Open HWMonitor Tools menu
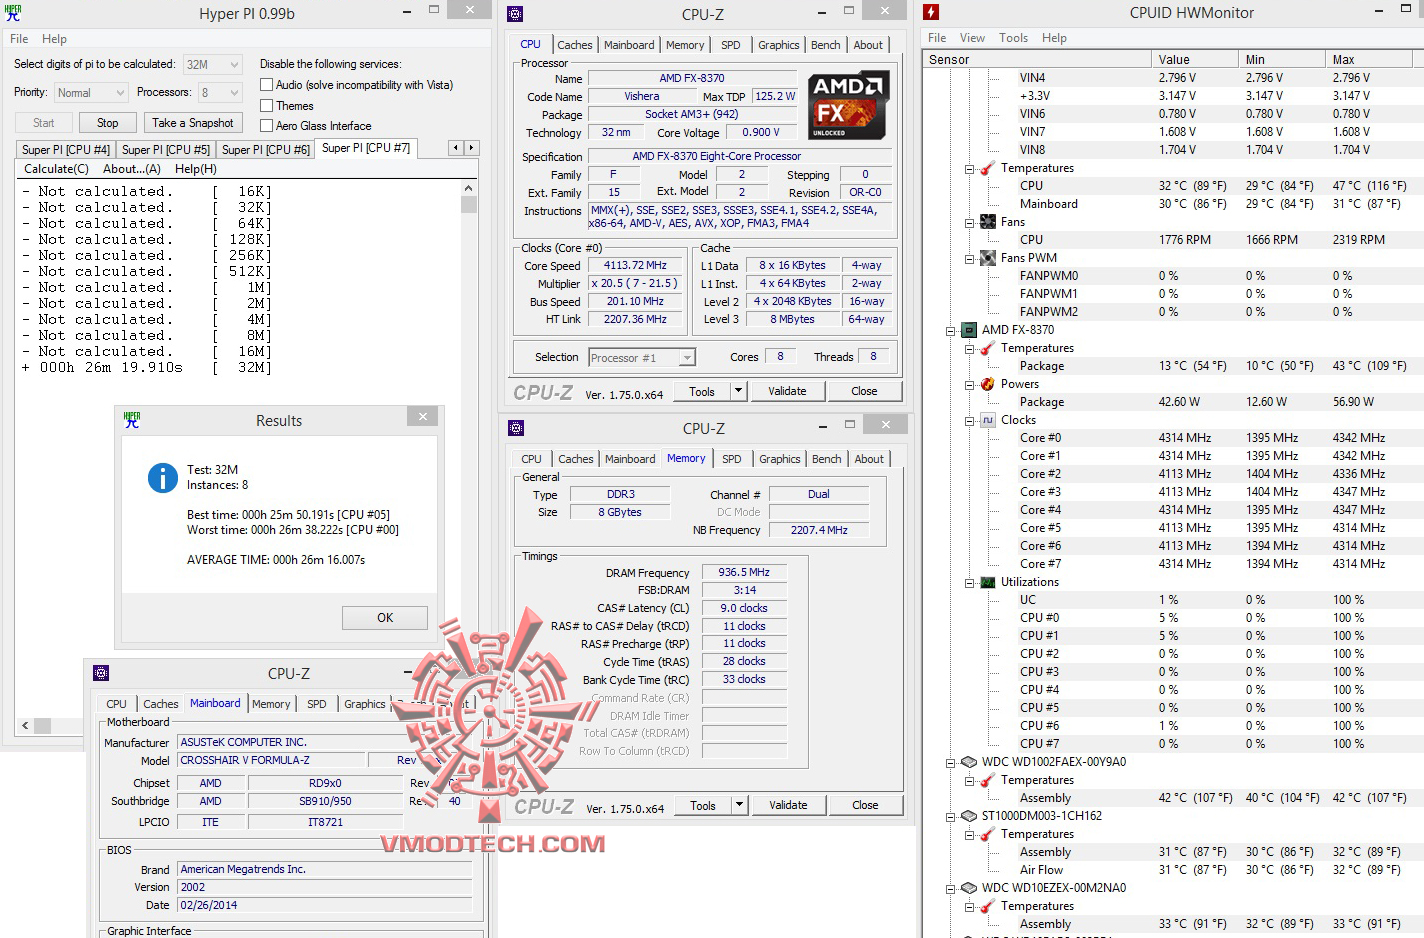Screen dimensions: 1424x938 [x=1013, y=38]
